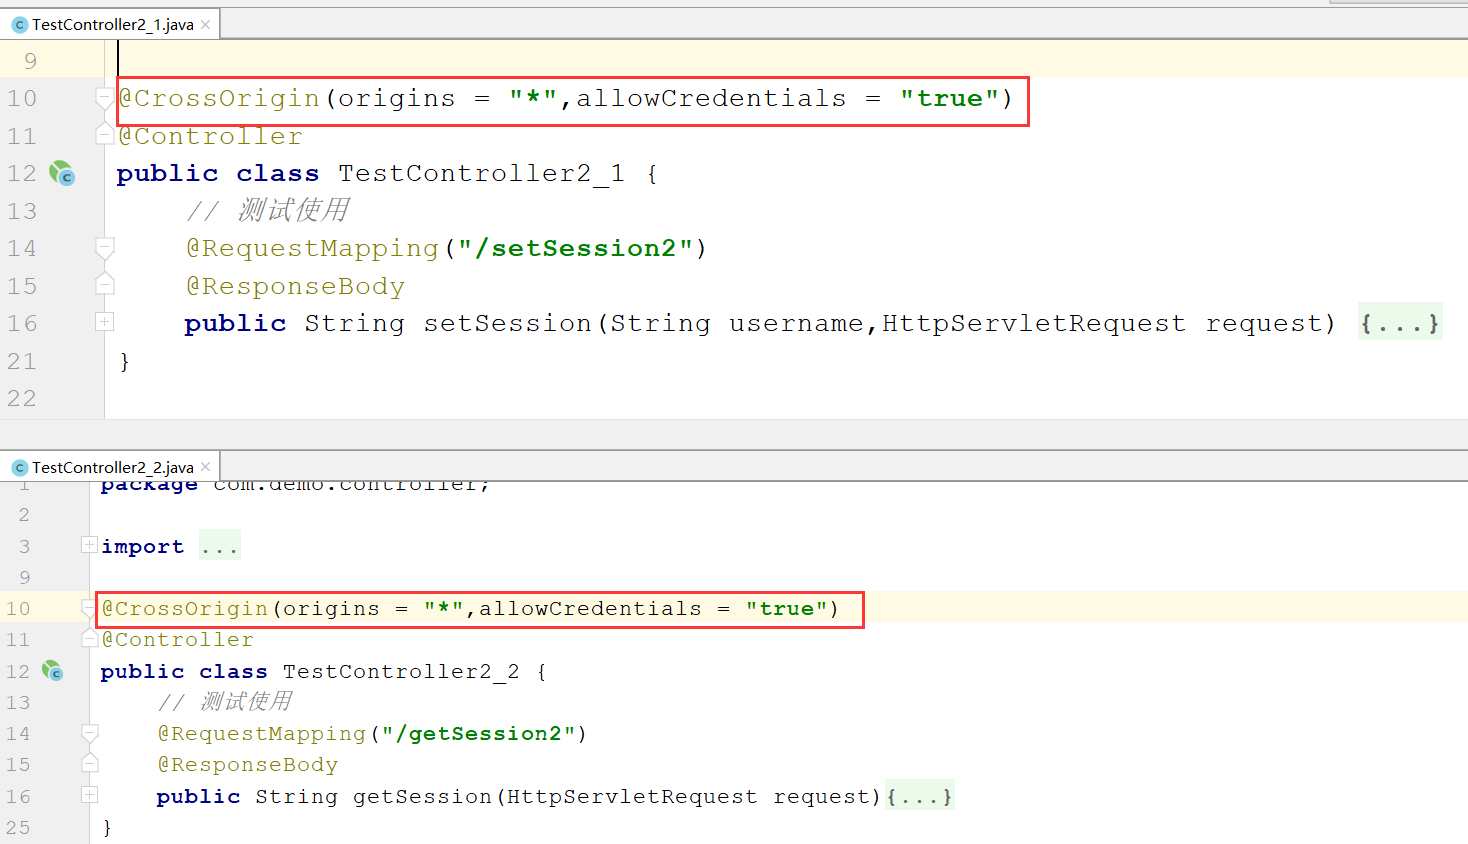Click the "true" value in TestController2_2 annotation
The width and height of the screenshot is (1468, 844).
pos(786,608)
